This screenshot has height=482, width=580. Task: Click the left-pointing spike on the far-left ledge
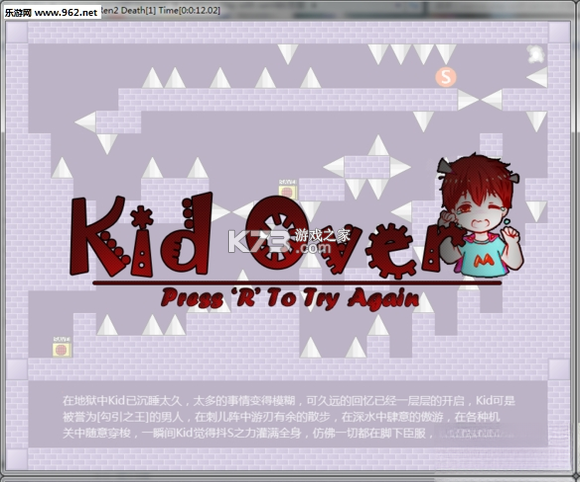(x=85, y=122)
